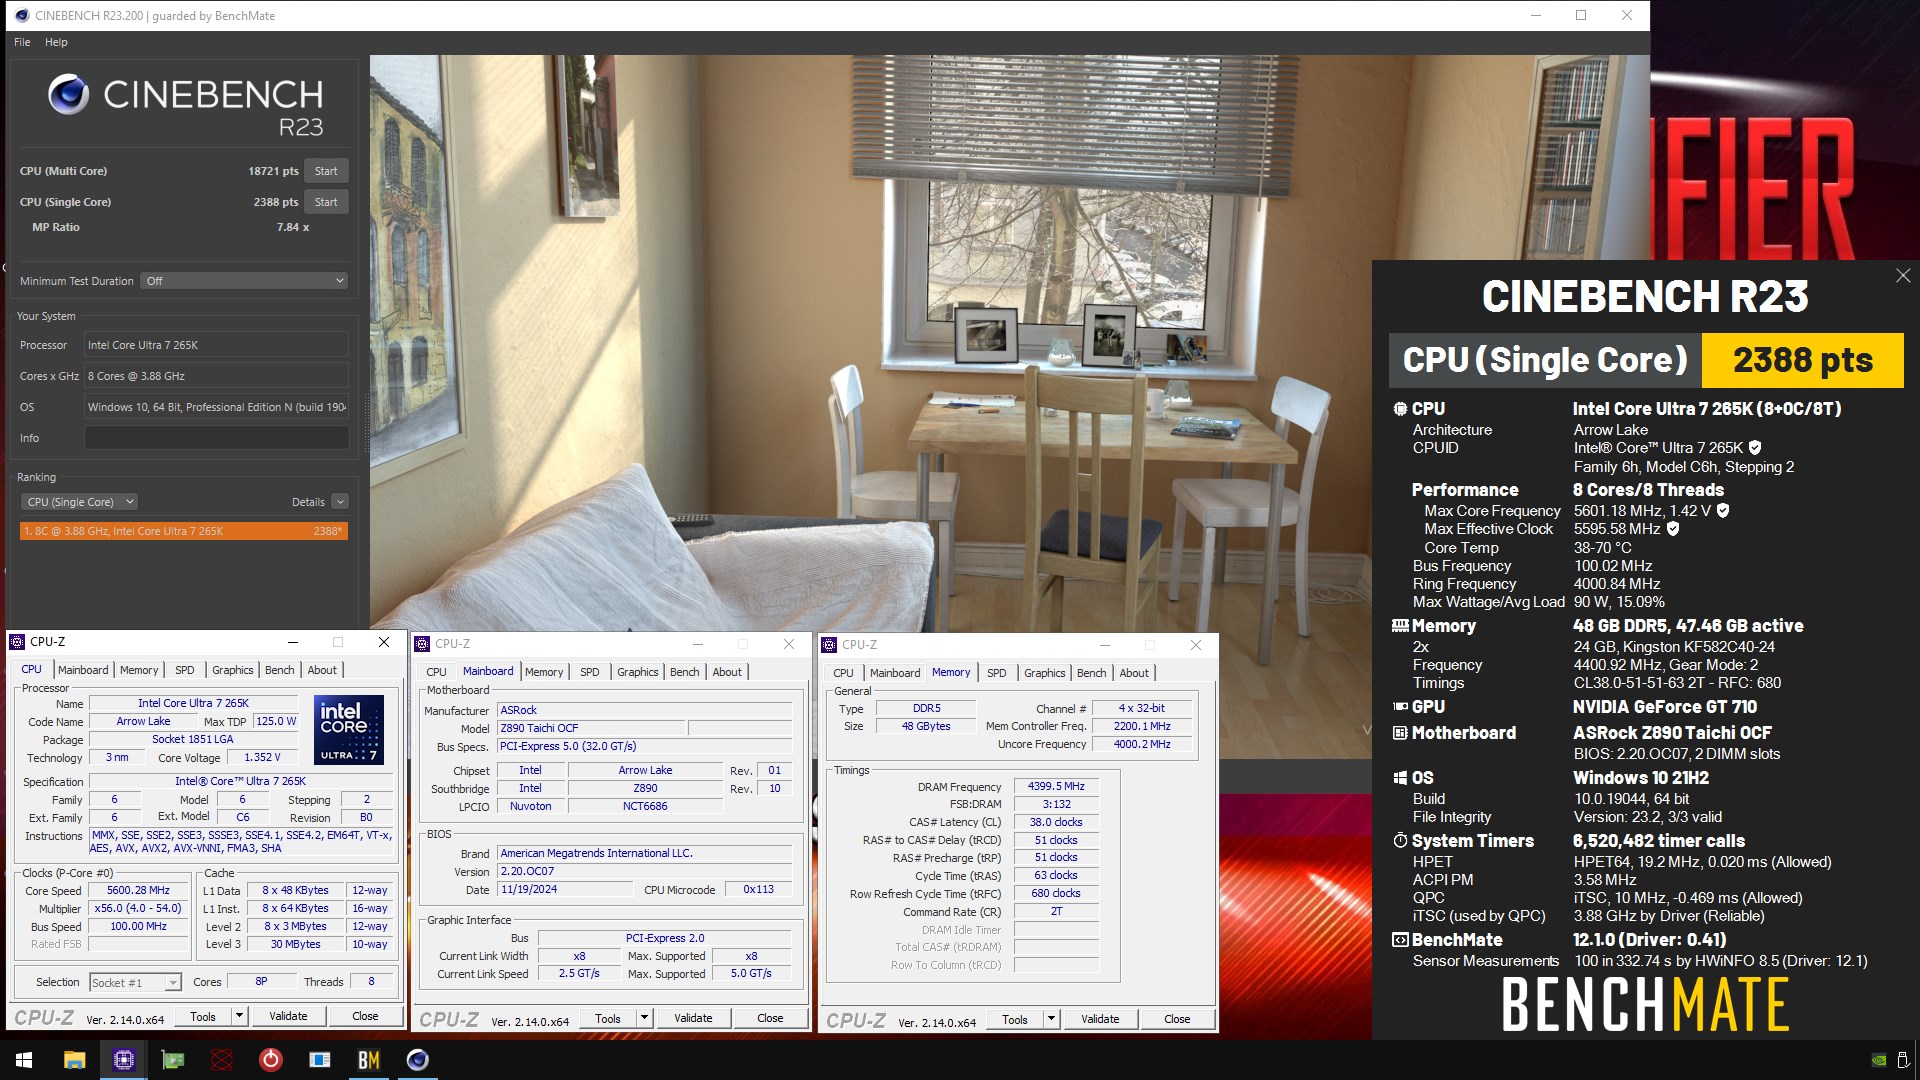Click the Multiplier value 'x56.0 (4.0 - 54.0)'
The height and width of the screenshot is (1080, 1920).
tap(138, 908)
